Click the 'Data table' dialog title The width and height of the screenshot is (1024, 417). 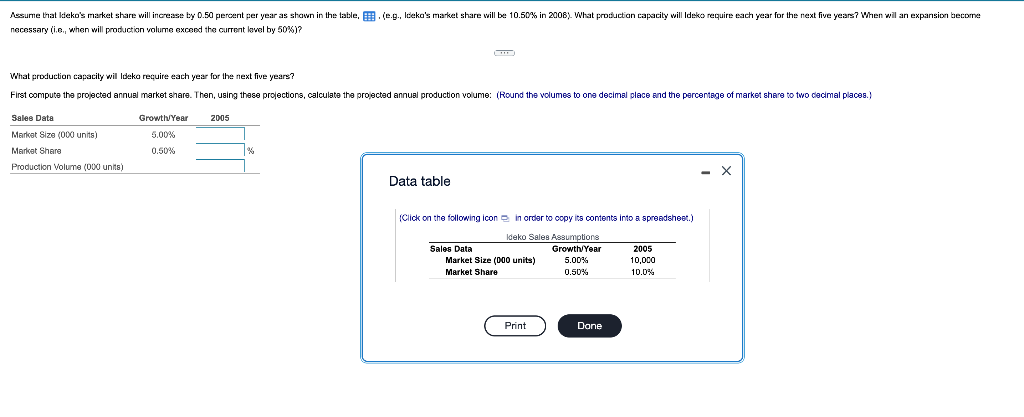coord(419,181)
